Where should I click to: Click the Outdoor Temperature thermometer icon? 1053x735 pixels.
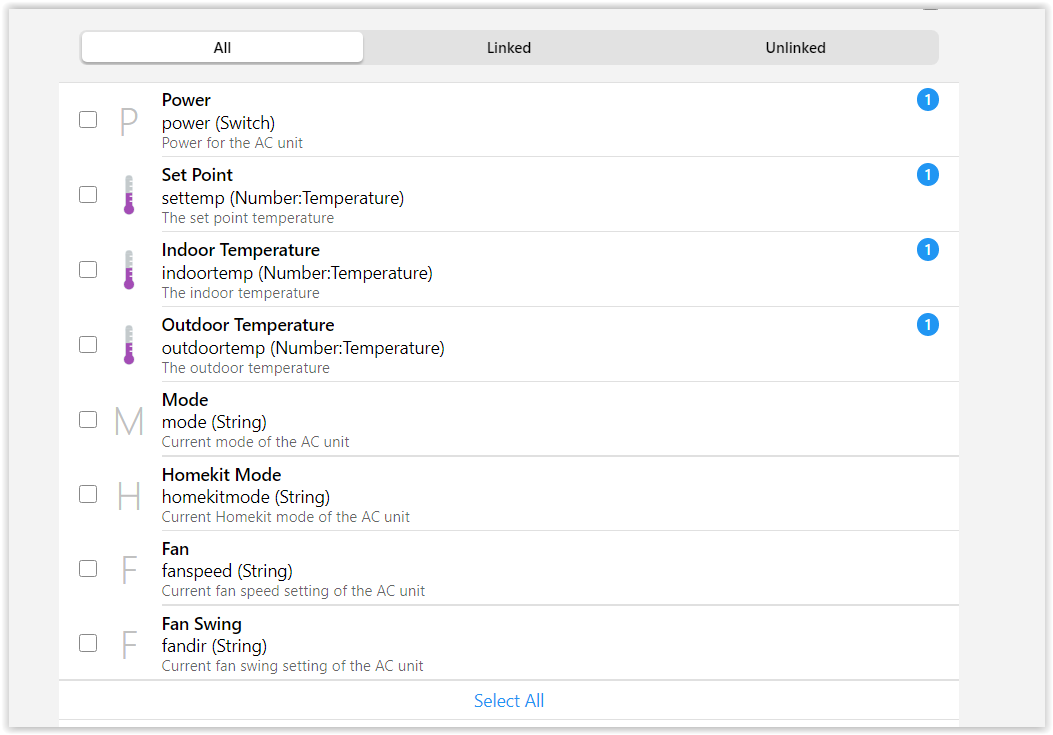pyautogui.click(x=128, y=345)
